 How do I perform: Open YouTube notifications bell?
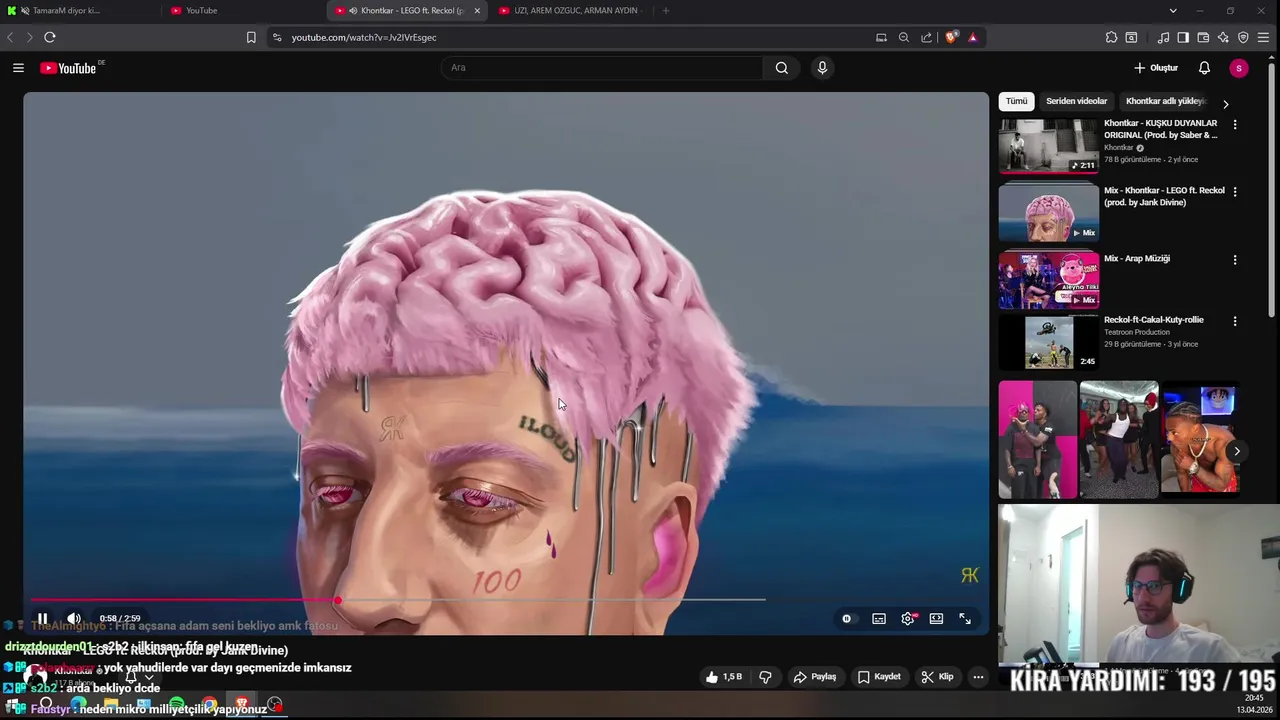[1204, 68]
